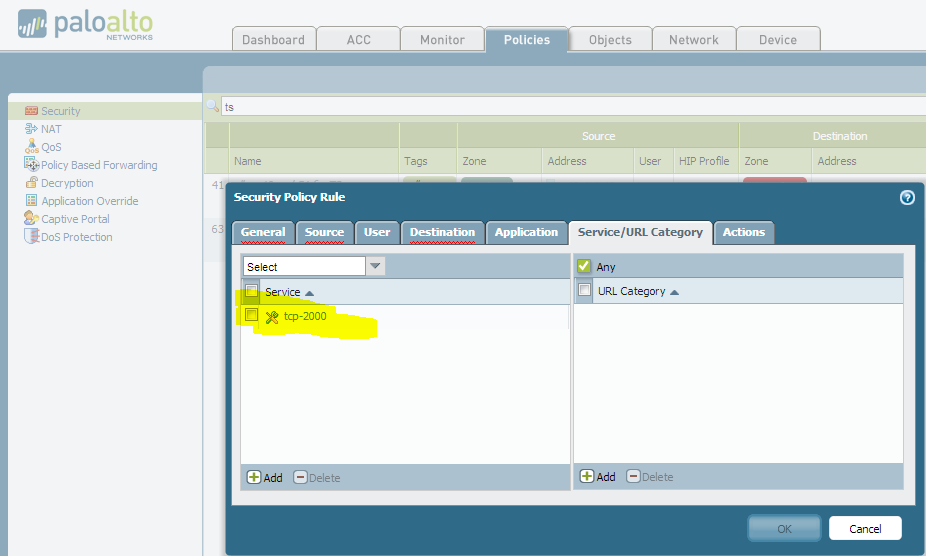Sort using URL Category column arrow

[x=674, y=292]
